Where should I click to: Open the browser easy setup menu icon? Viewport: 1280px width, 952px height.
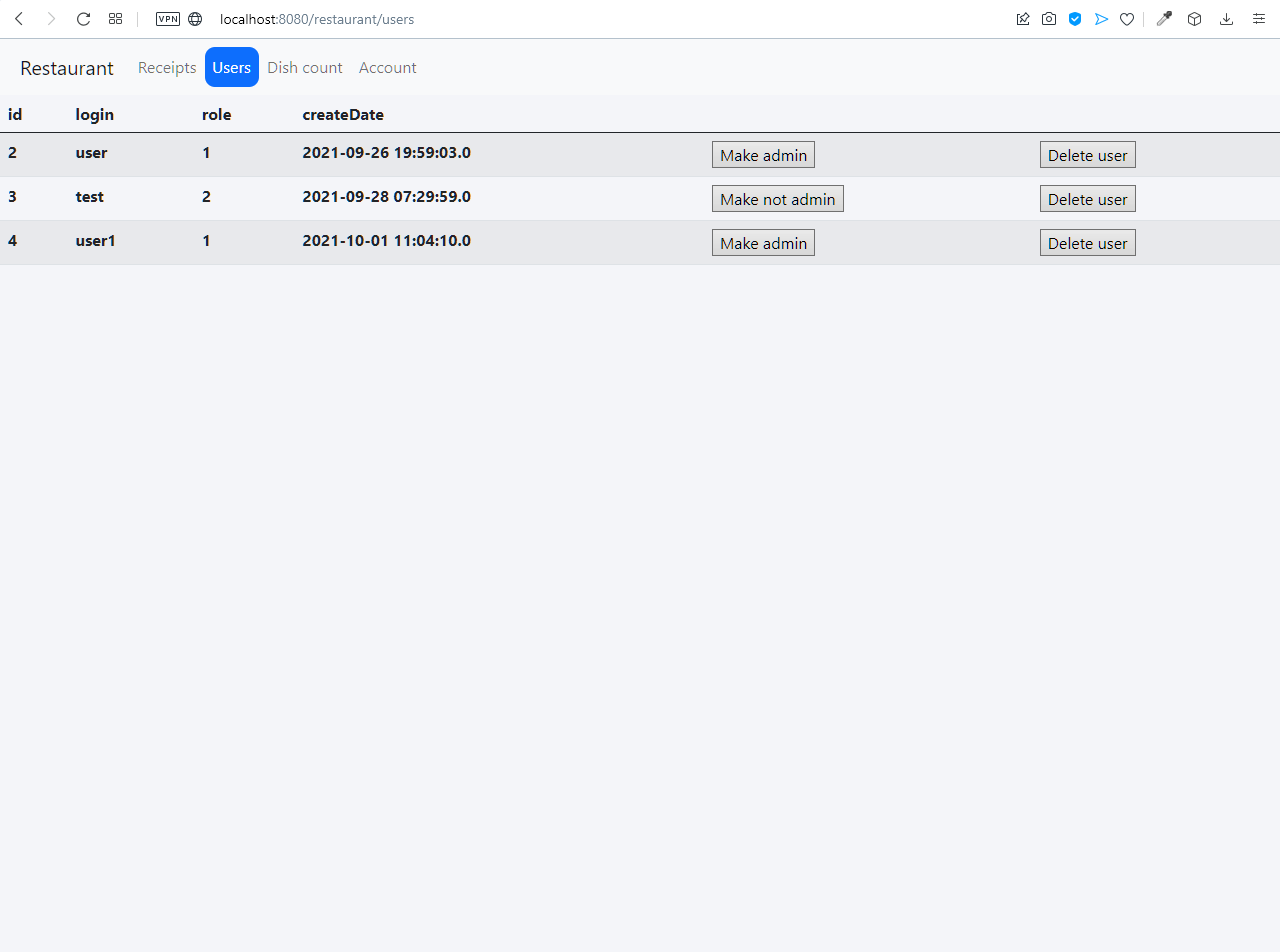click(x=1259, y=19)
